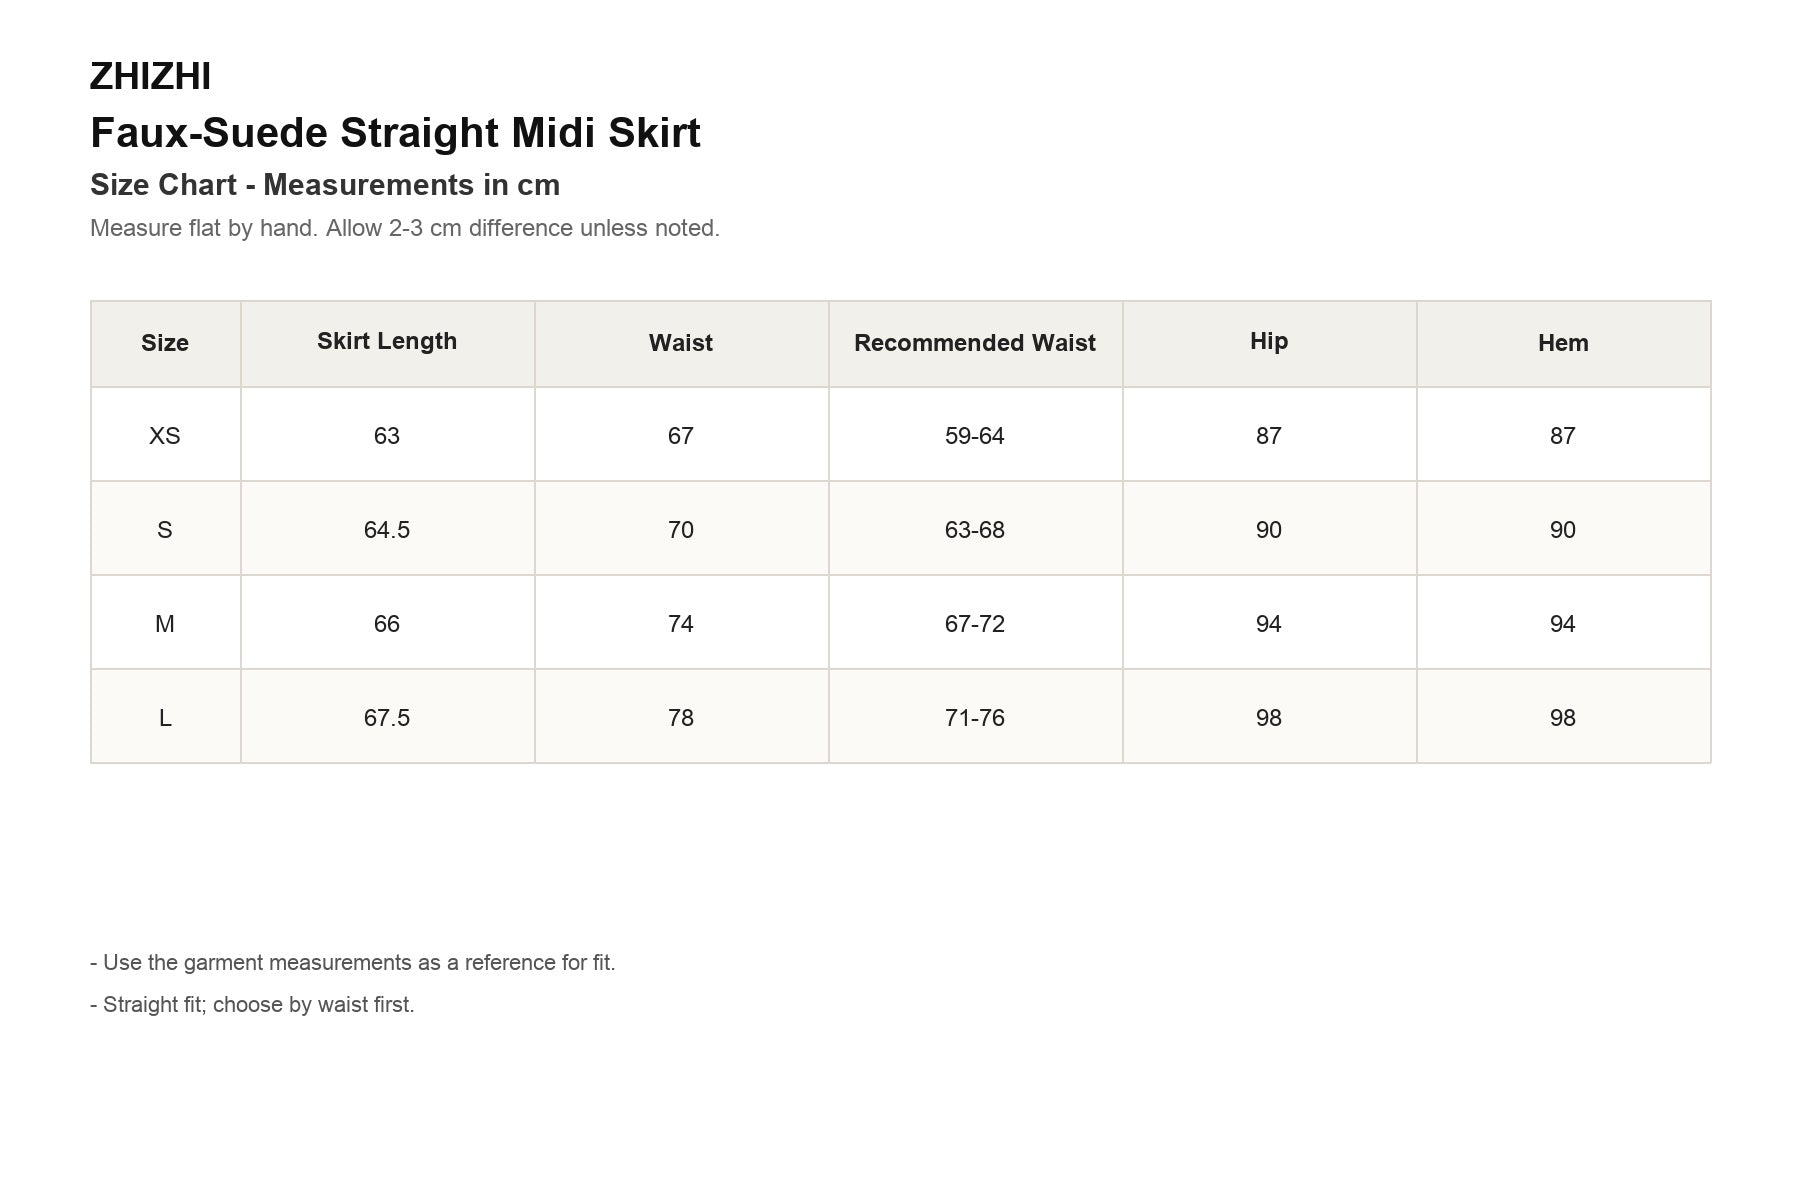Image resolution: width=1800 pixels, height=1200 pixels.
Task: Click the Waist column header
Action: click(681, 343)
